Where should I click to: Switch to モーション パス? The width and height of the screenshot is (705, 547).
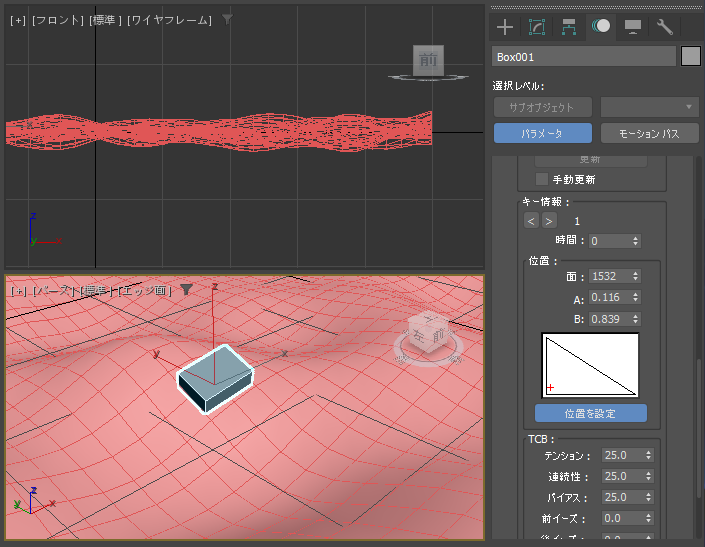tap(650, 133)
